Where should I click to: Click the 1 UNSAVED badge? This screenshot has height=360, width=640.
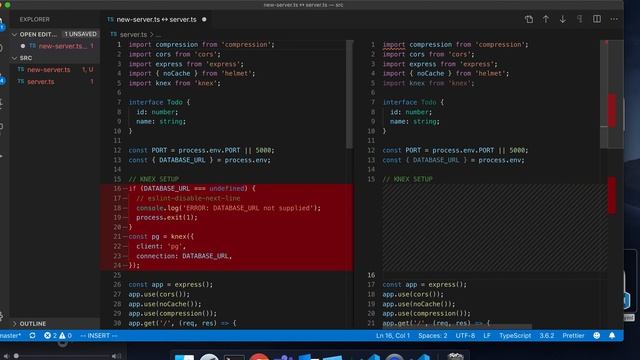coord(80,34)
